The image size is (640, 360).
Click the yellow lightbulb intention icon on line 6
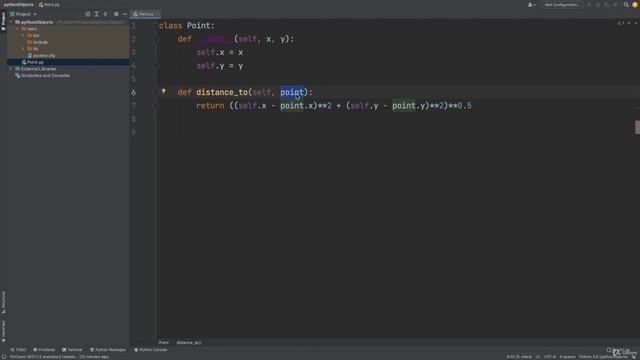164,91
